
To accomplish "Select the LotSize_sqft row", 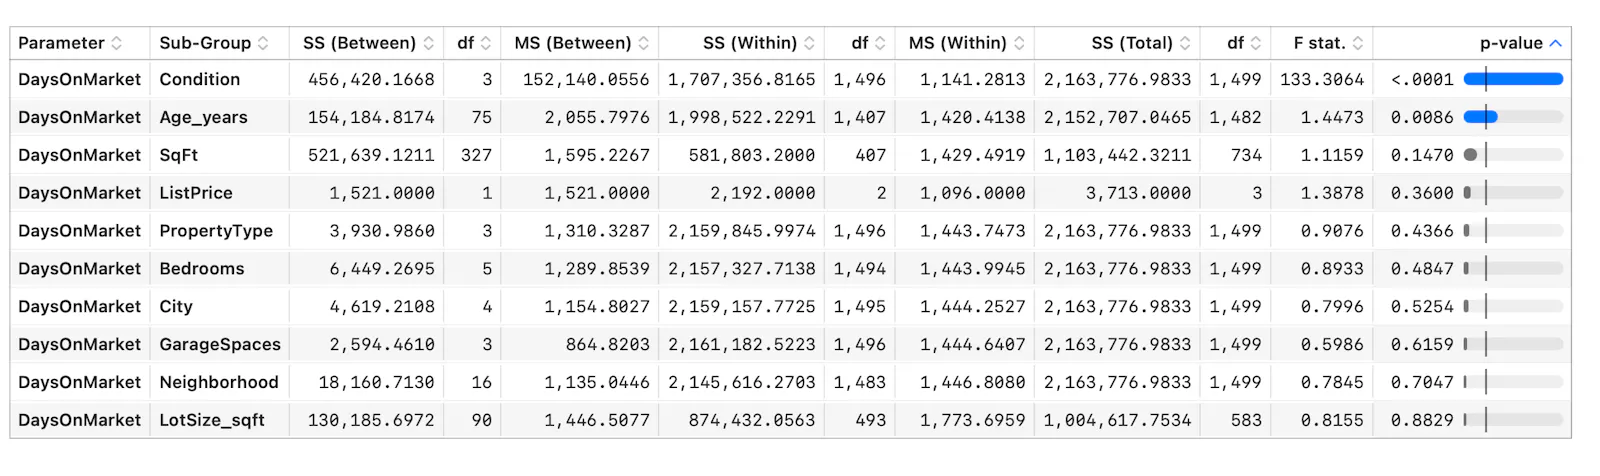I will click(x=790, y=420).
